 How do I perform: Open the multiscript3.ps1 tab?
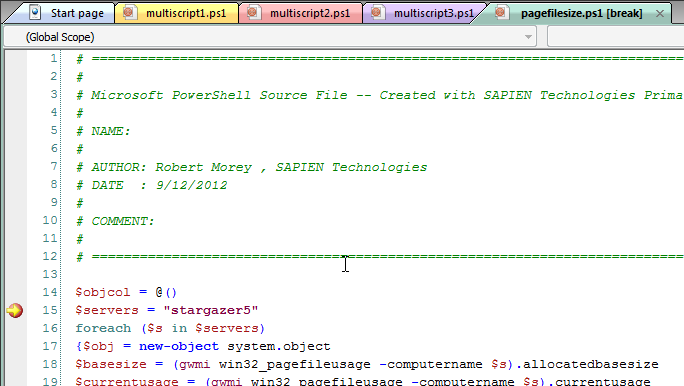click(x=425, y=13)
